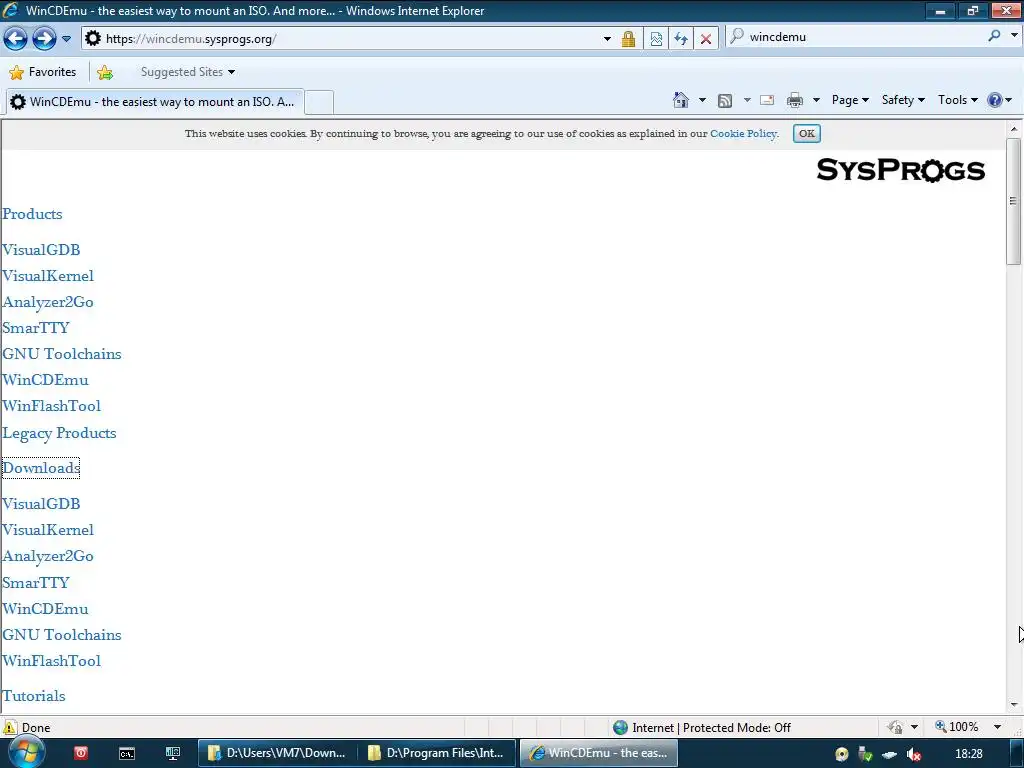Open the search provider dropdown arrow
Screen dimensions: 1024x768
[x=1014, y=36]
